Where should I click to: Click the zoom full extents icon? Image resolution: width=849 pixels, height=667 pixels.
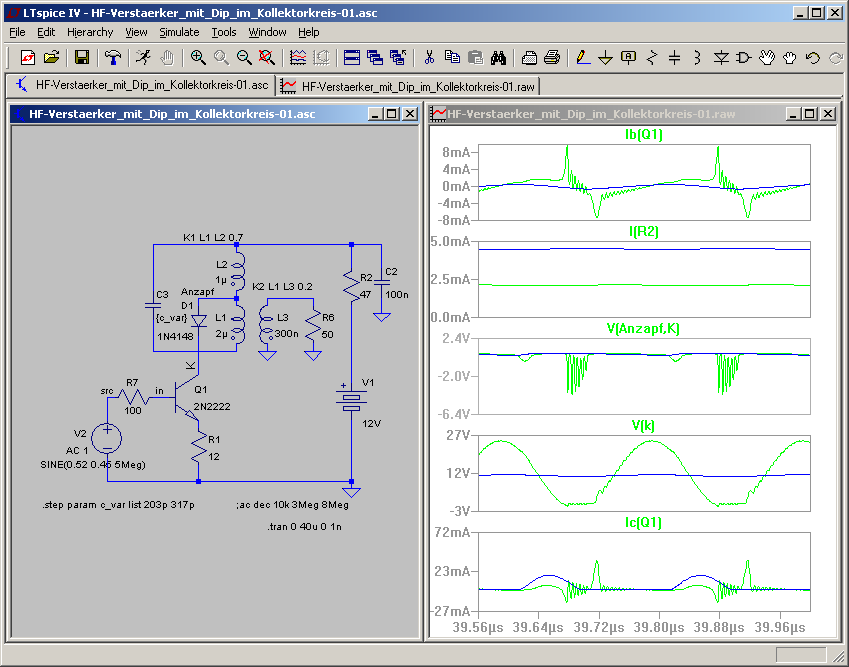pos(266,57)
